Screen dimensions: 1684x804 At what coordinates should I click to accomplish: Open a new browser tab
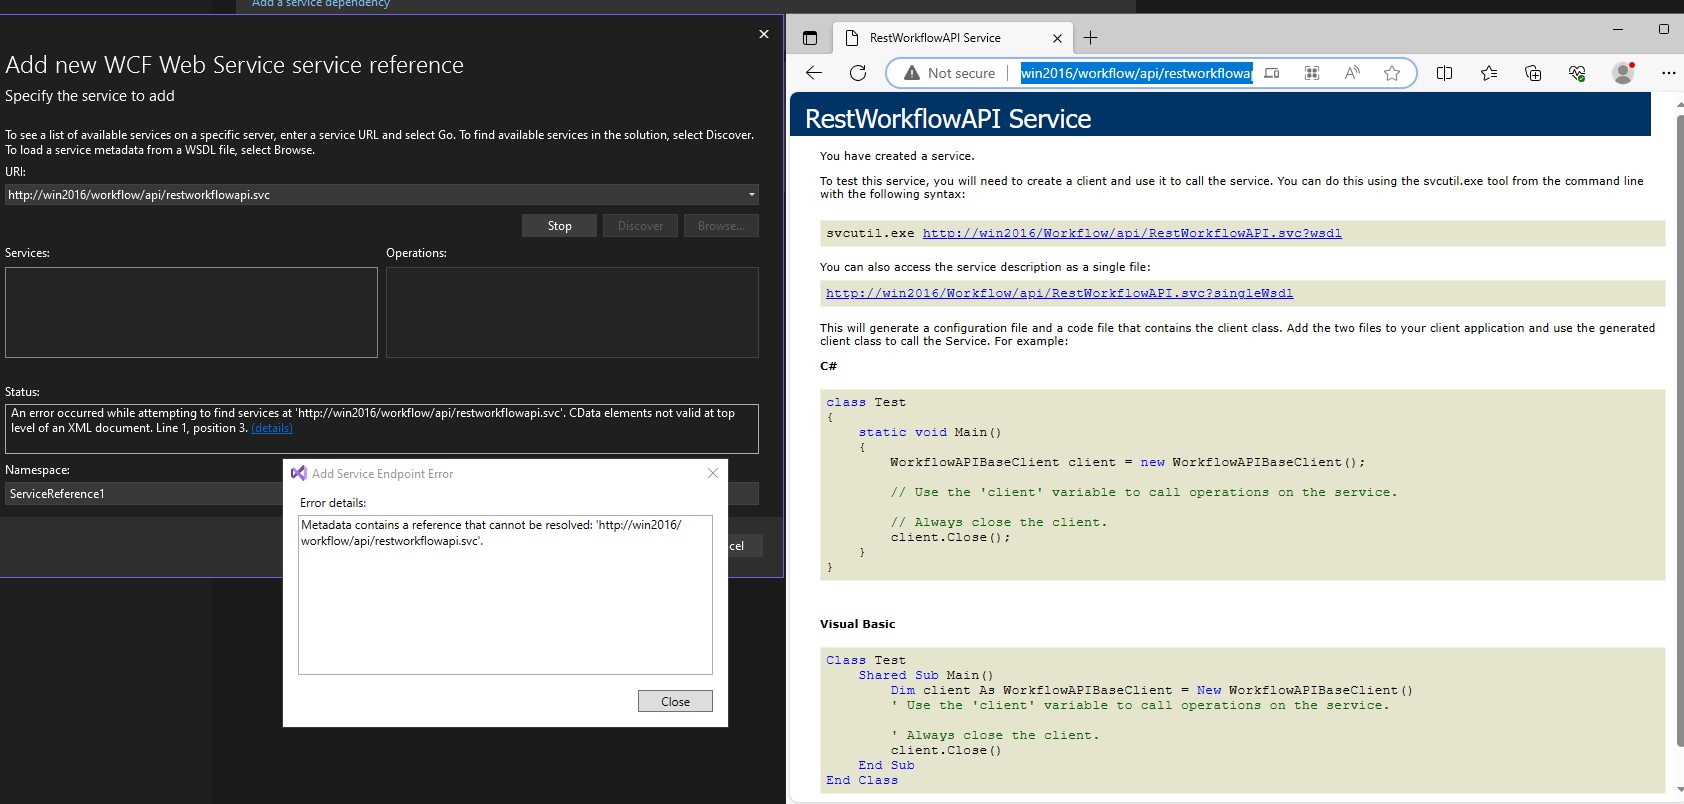[1090, 38]
